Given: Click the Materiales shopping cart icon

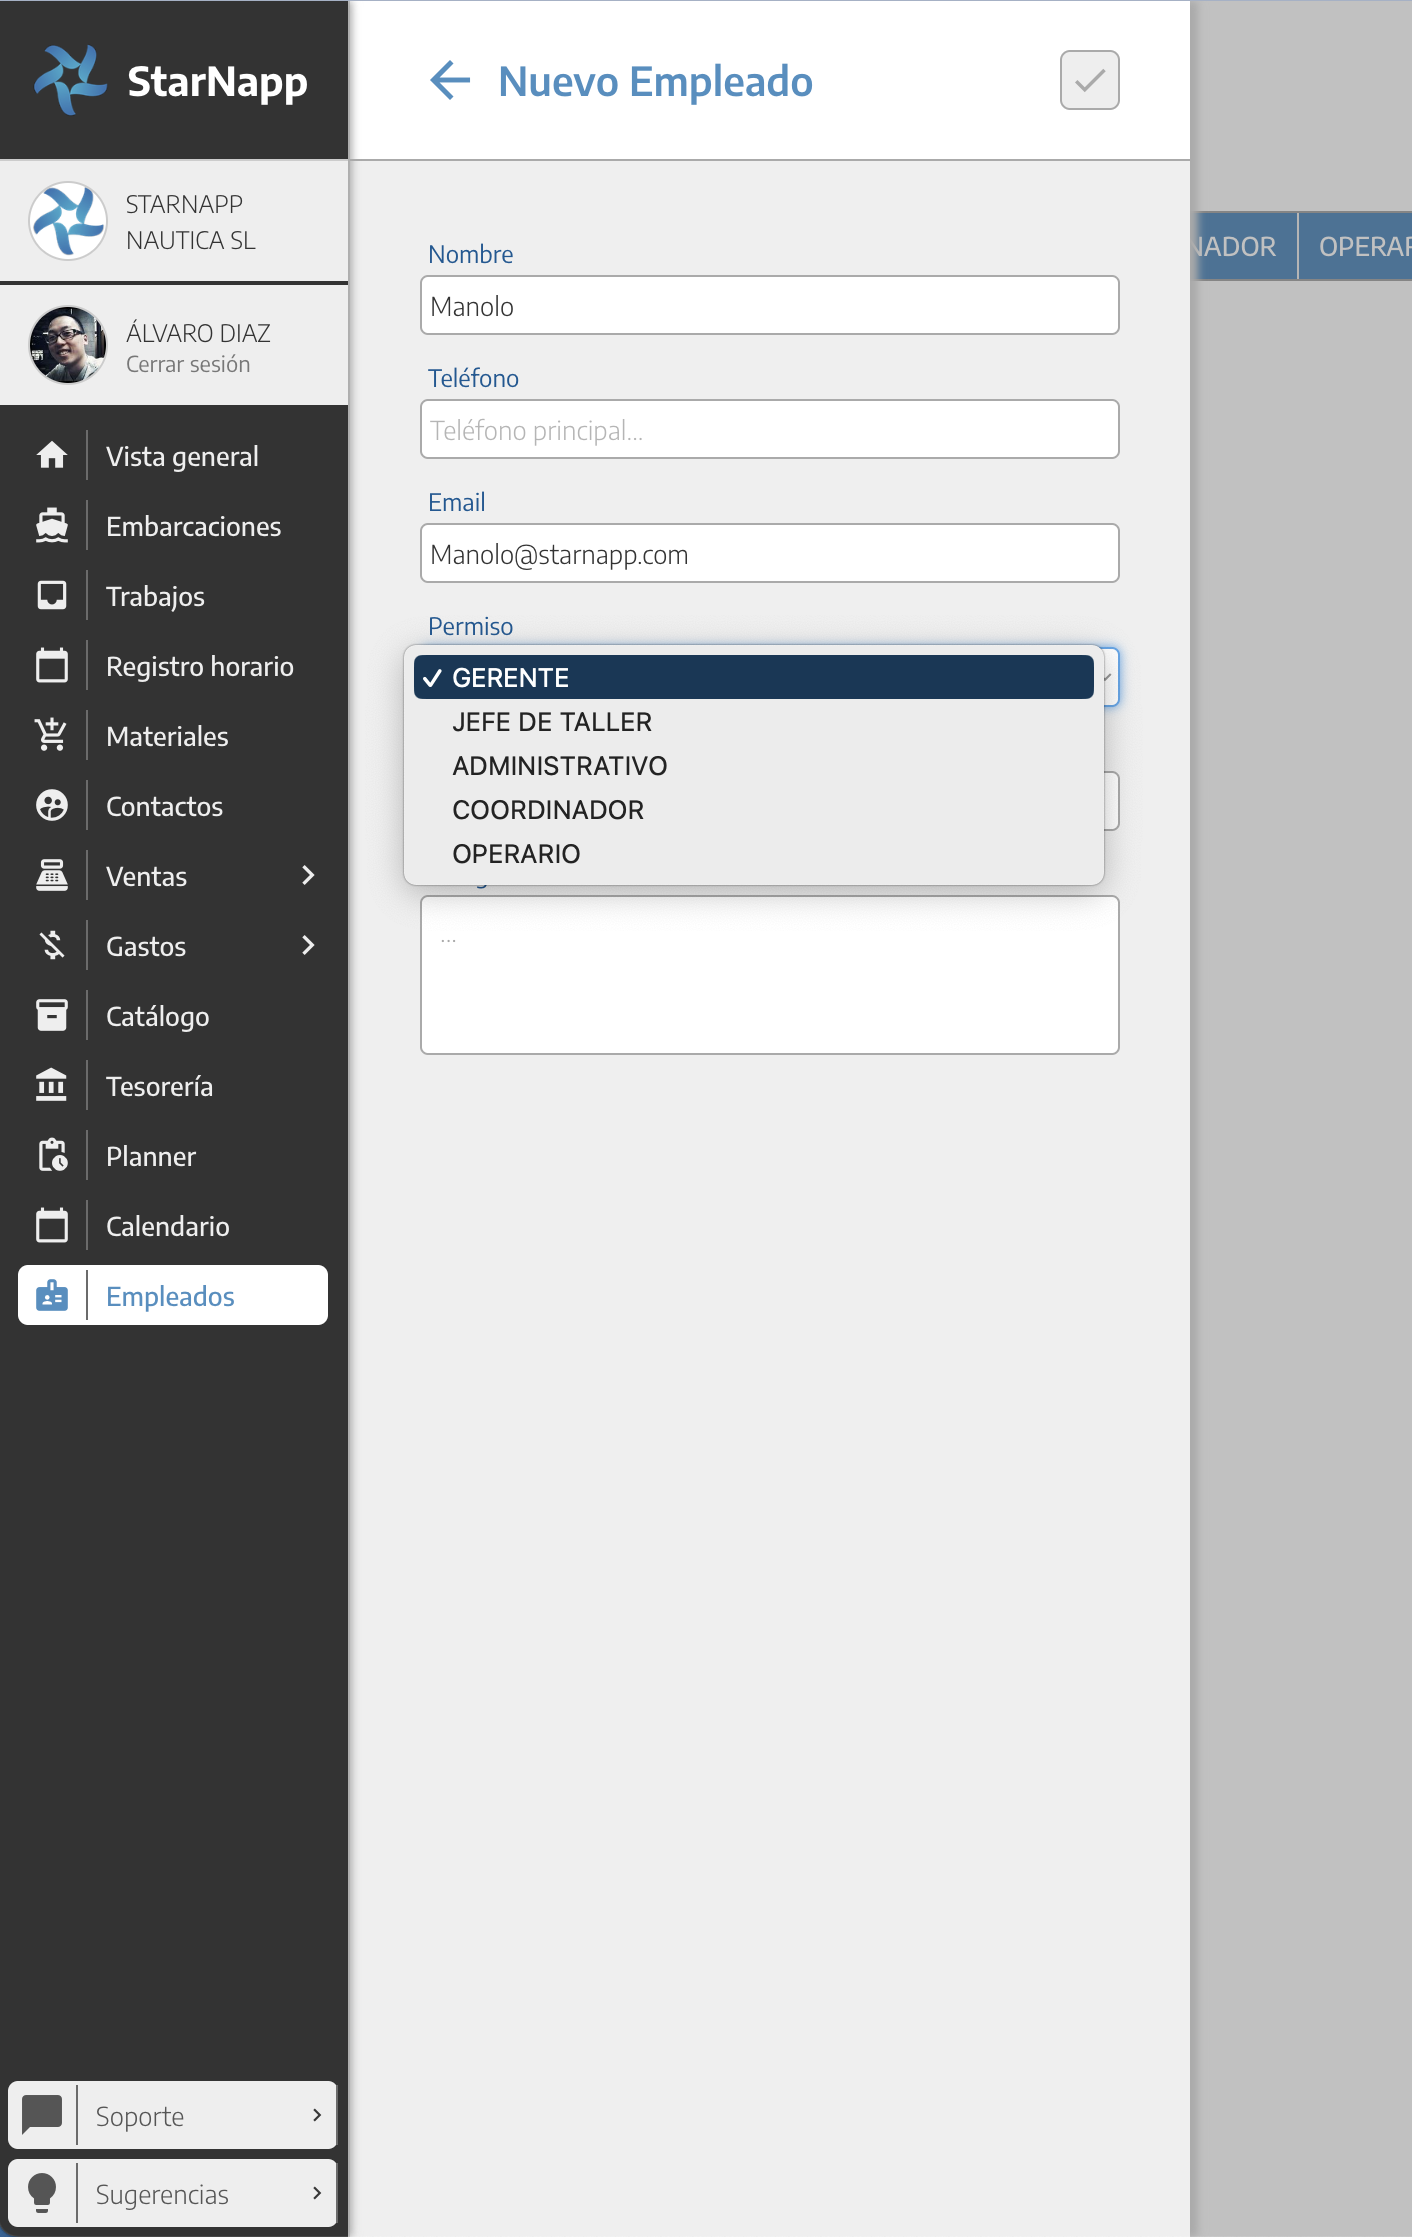Looking at the screenshot, I should pos(52,736).
